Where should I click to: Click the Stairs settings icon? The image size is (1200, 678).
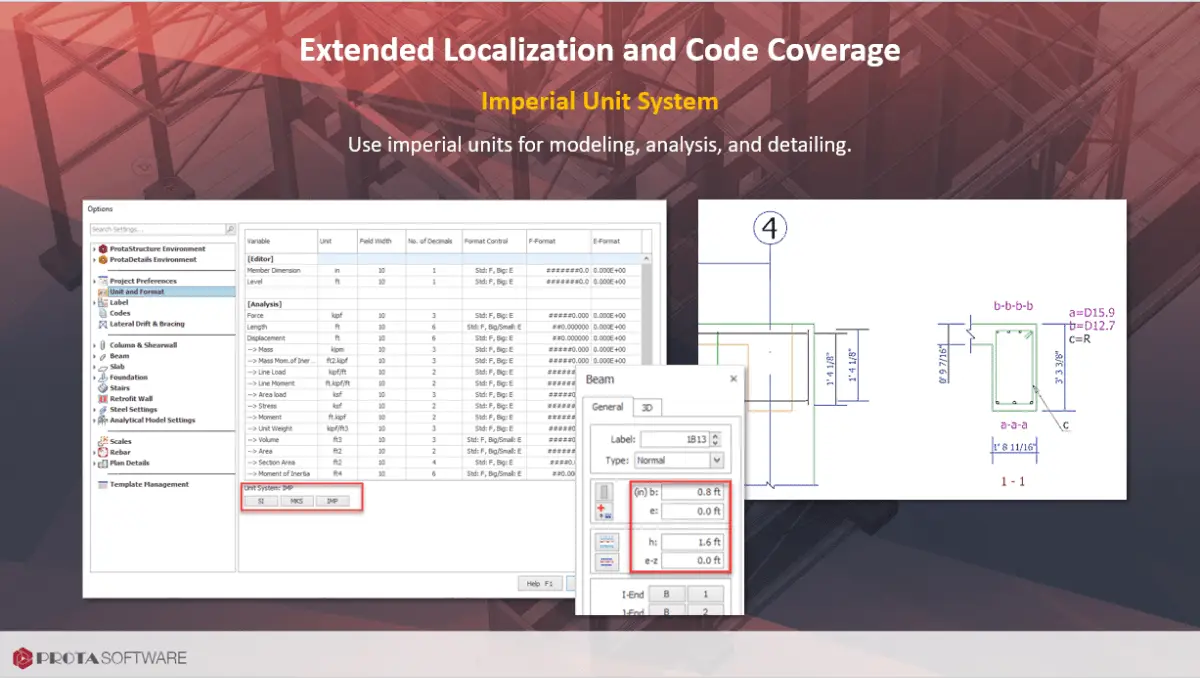[102, 388]
